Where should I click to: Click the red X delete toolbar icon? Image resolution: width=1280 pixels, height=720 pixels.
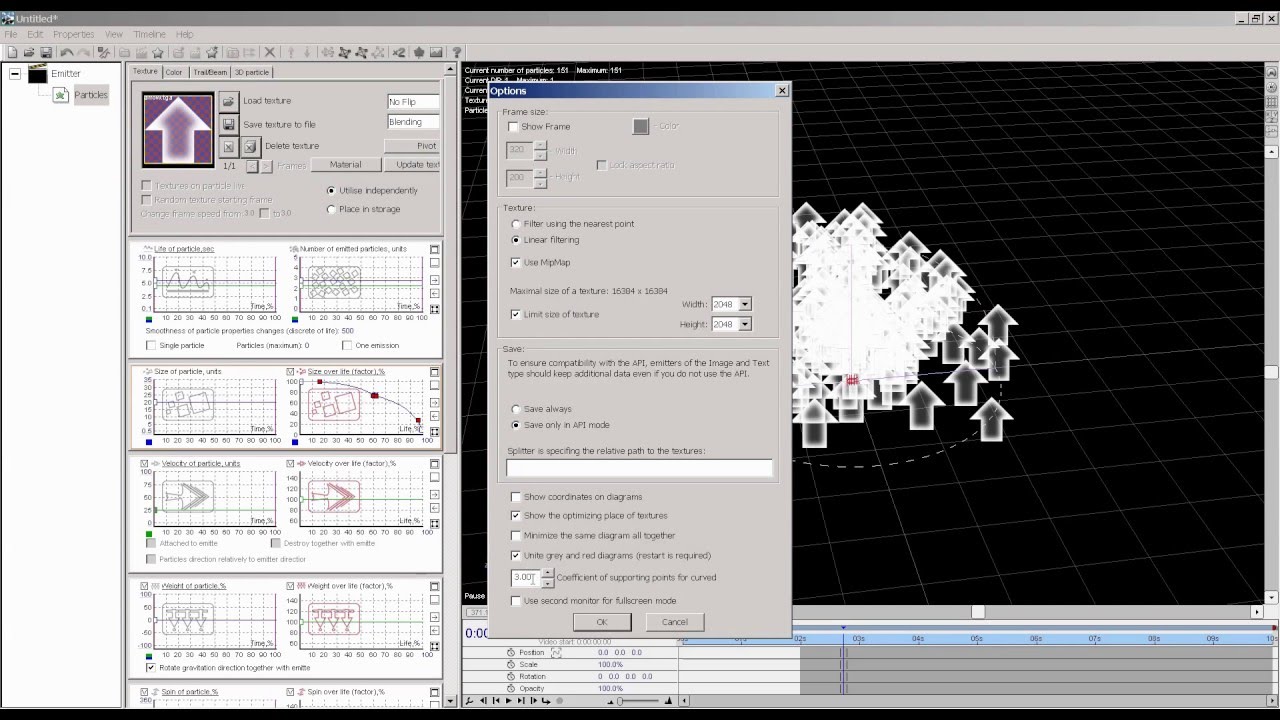point(269,52)
